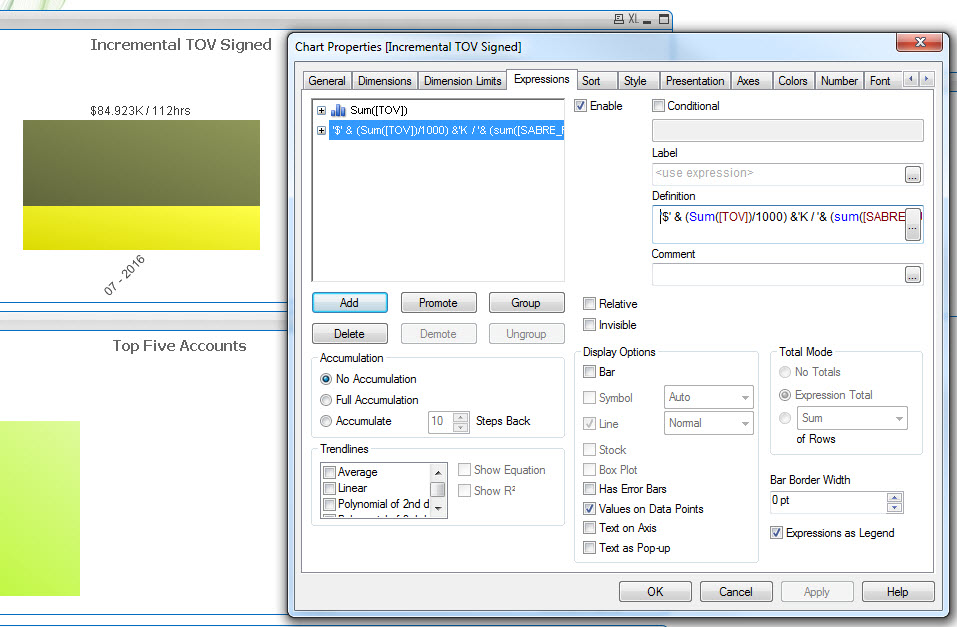Expand the '$' & (Sum([TOV])/1000) expression node
957x627 pixels.
[x=321, y=130]
